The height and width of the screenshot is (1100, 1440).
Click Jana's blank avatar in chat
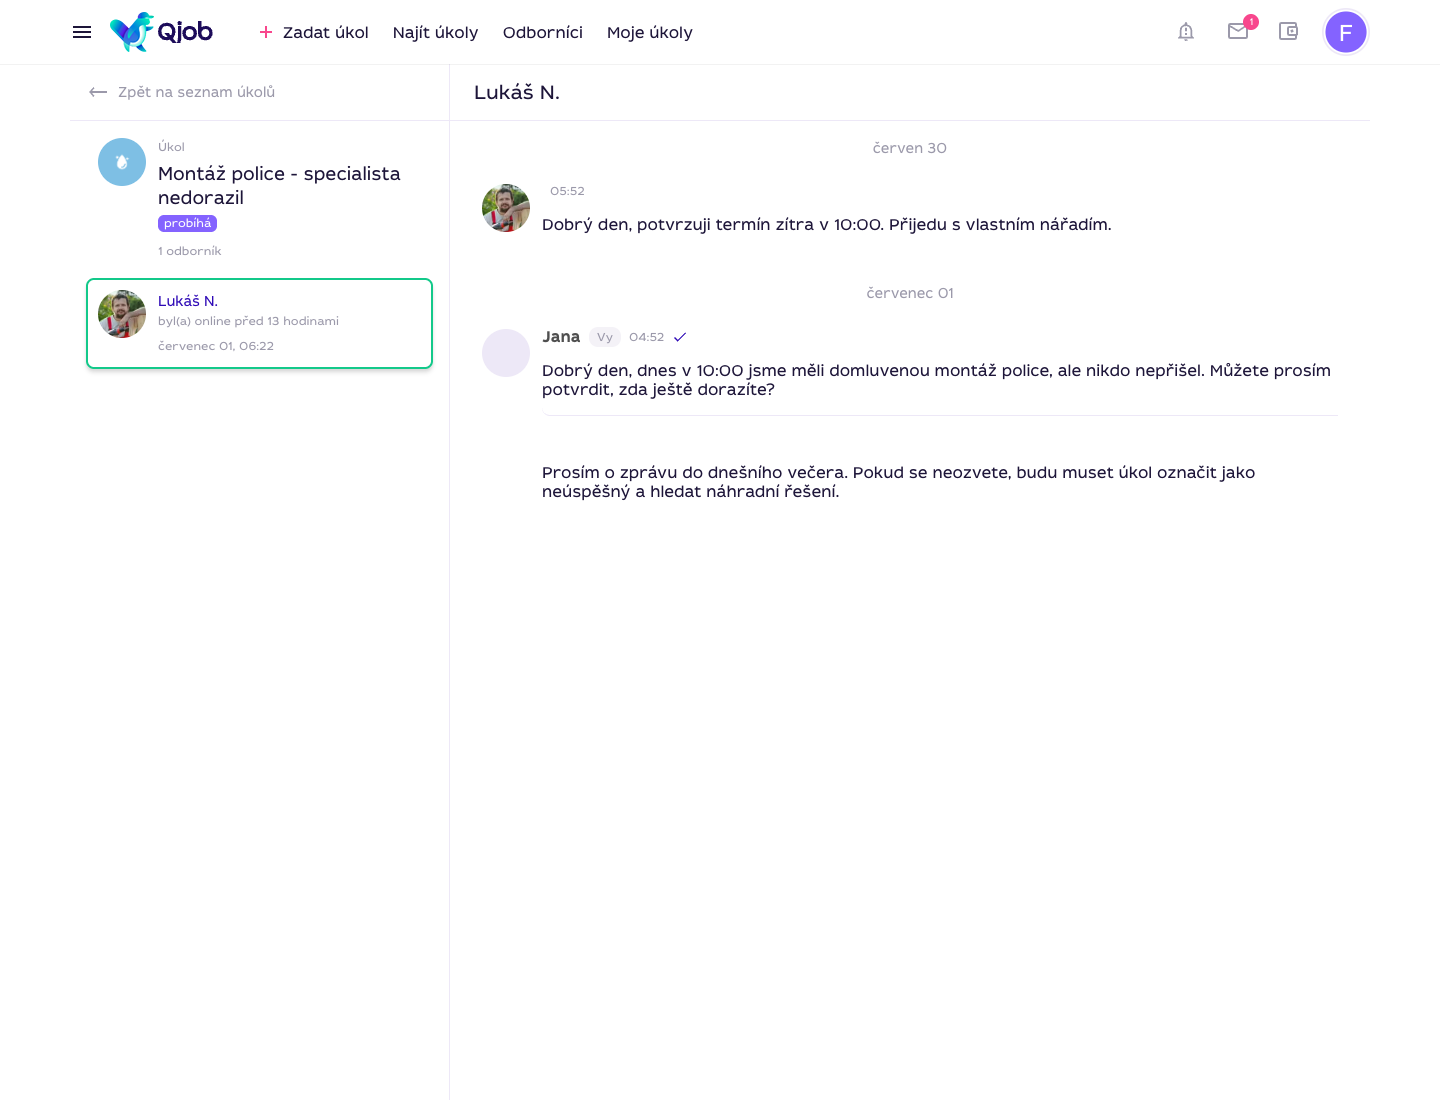tap(506, 353)
